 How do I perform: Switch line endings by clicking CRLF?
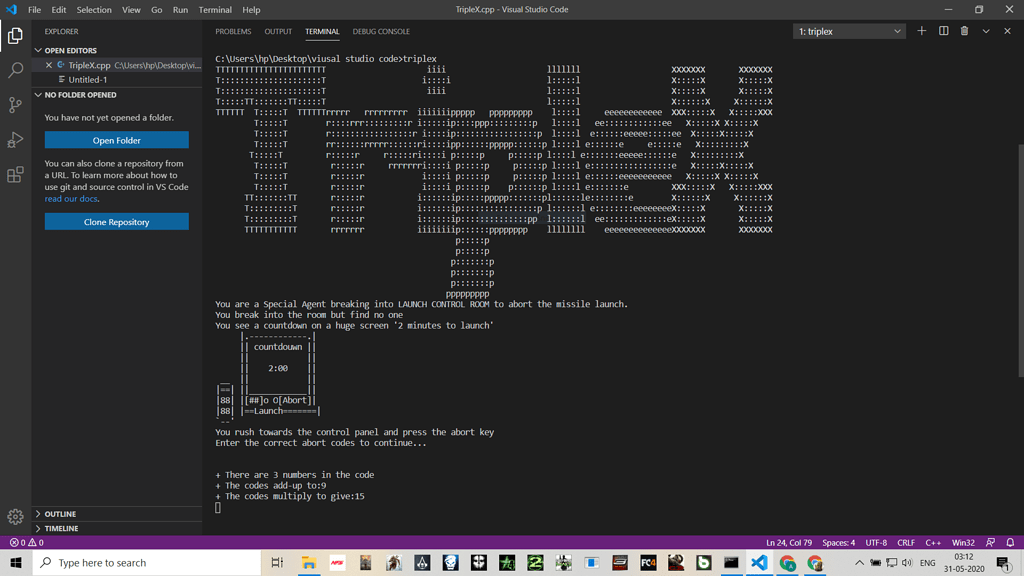pyautogui.click(x=906, y=542)
